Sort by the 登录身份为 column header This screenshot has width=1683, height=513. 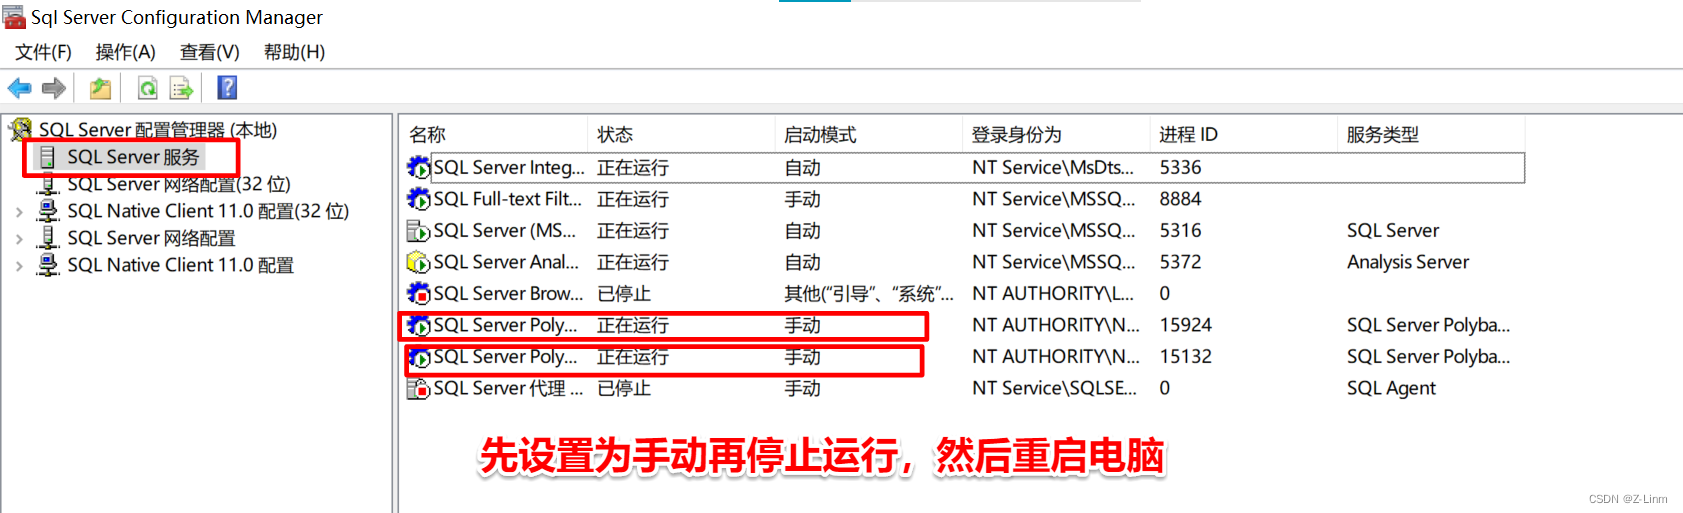[1056, 135]
